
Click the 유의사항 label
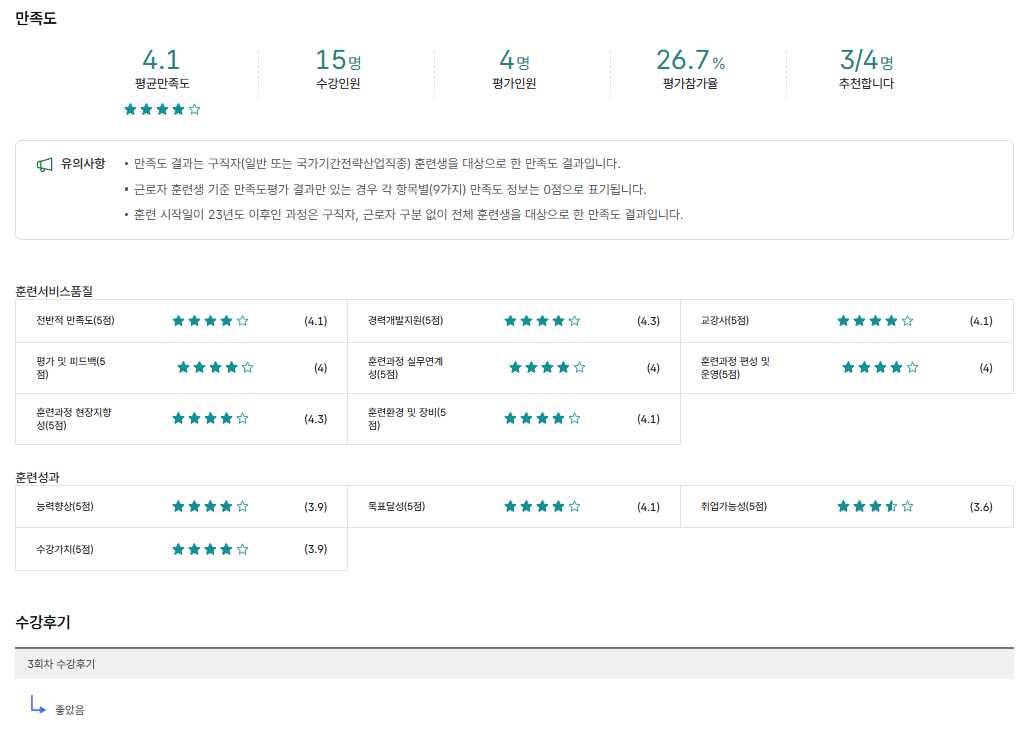pos(83,164)
